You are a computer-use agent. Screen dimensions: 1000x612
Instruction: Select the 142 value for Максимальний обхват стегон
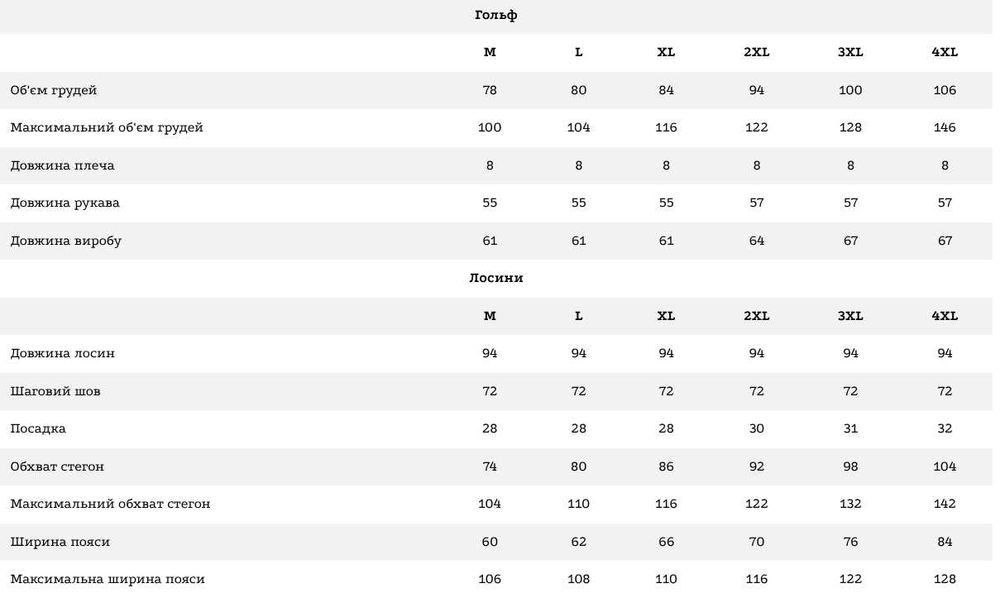tap(944, 504)
